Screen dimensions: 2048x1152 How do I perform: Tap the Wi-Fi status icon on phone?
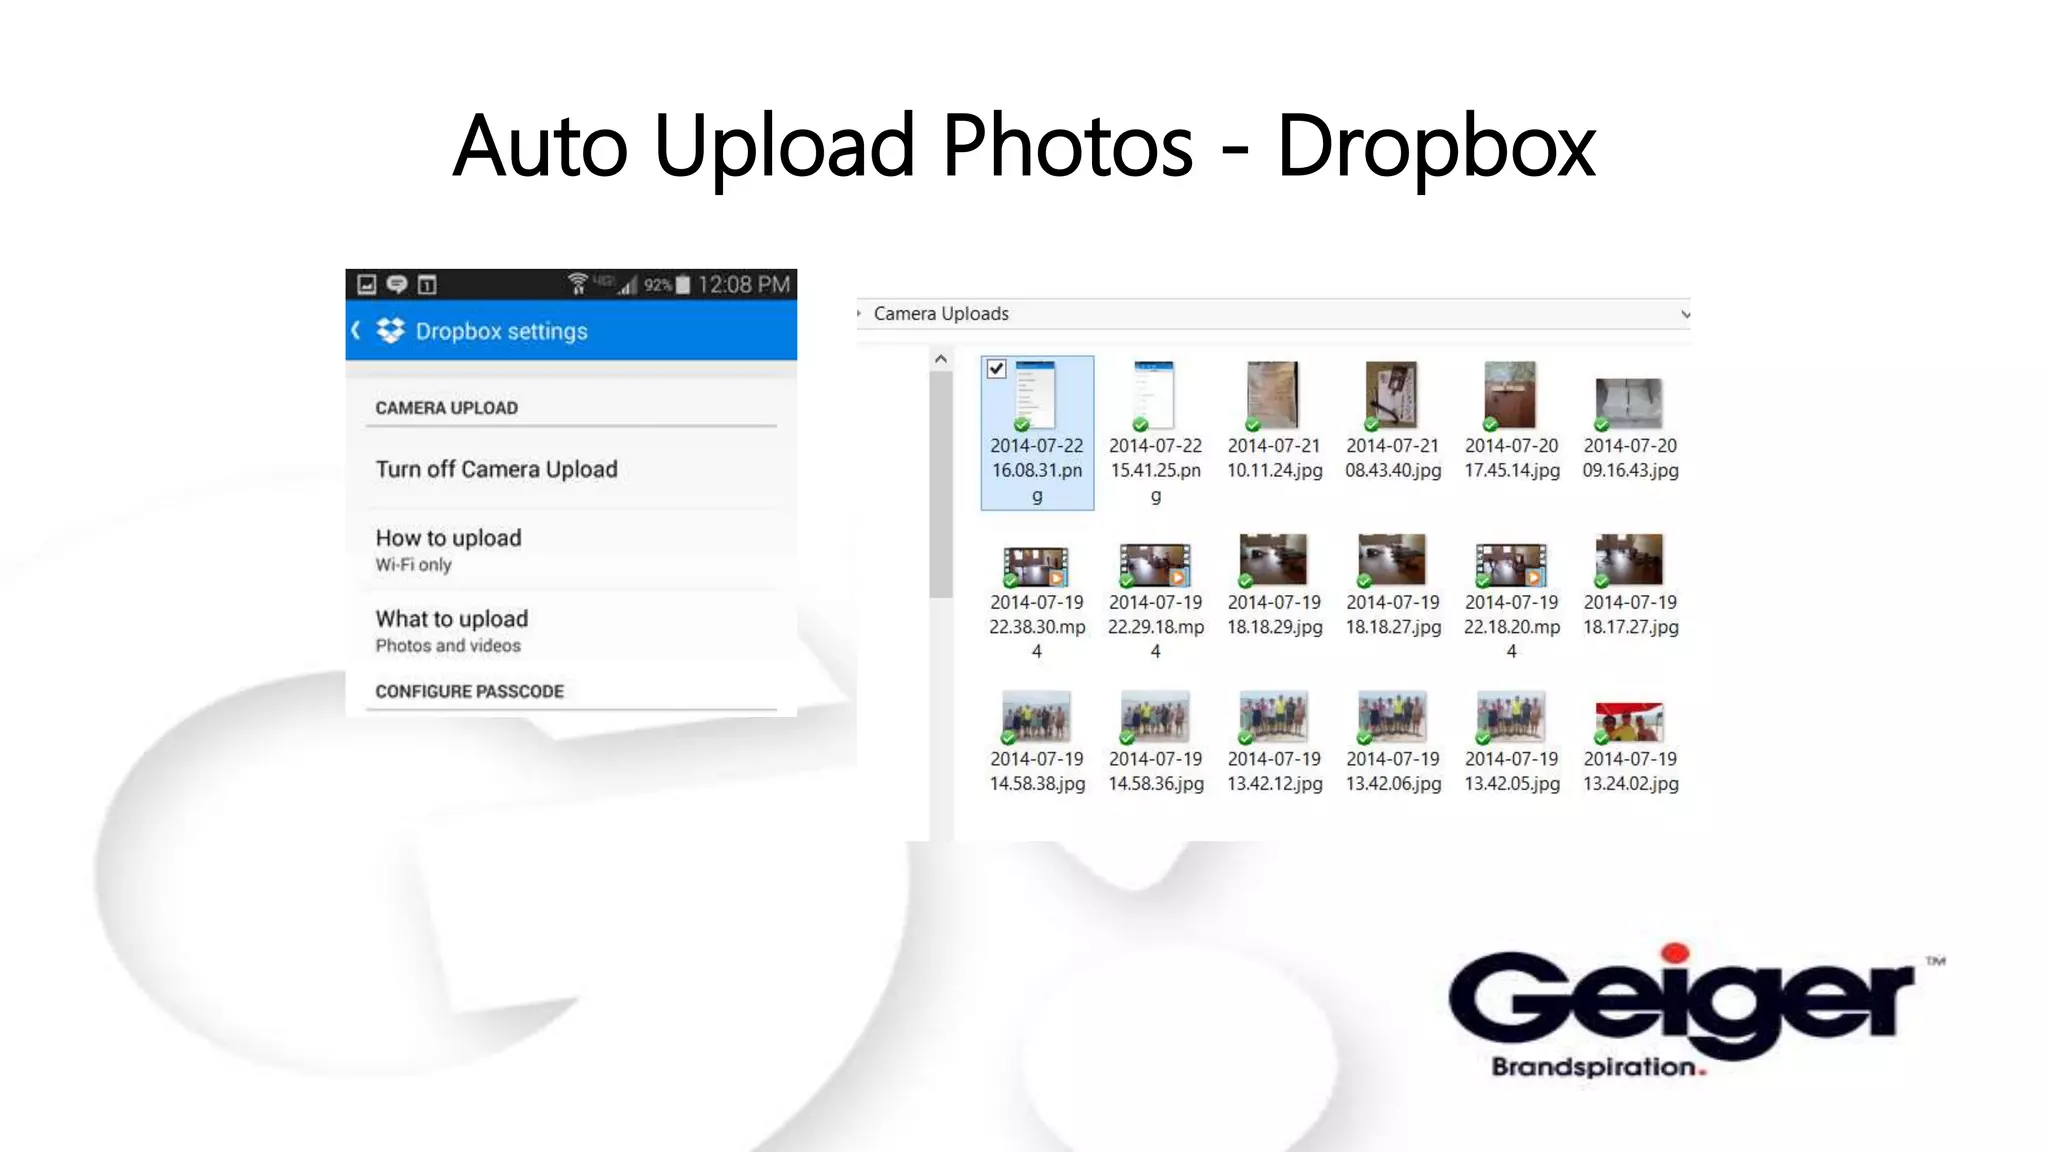point(577,284)
